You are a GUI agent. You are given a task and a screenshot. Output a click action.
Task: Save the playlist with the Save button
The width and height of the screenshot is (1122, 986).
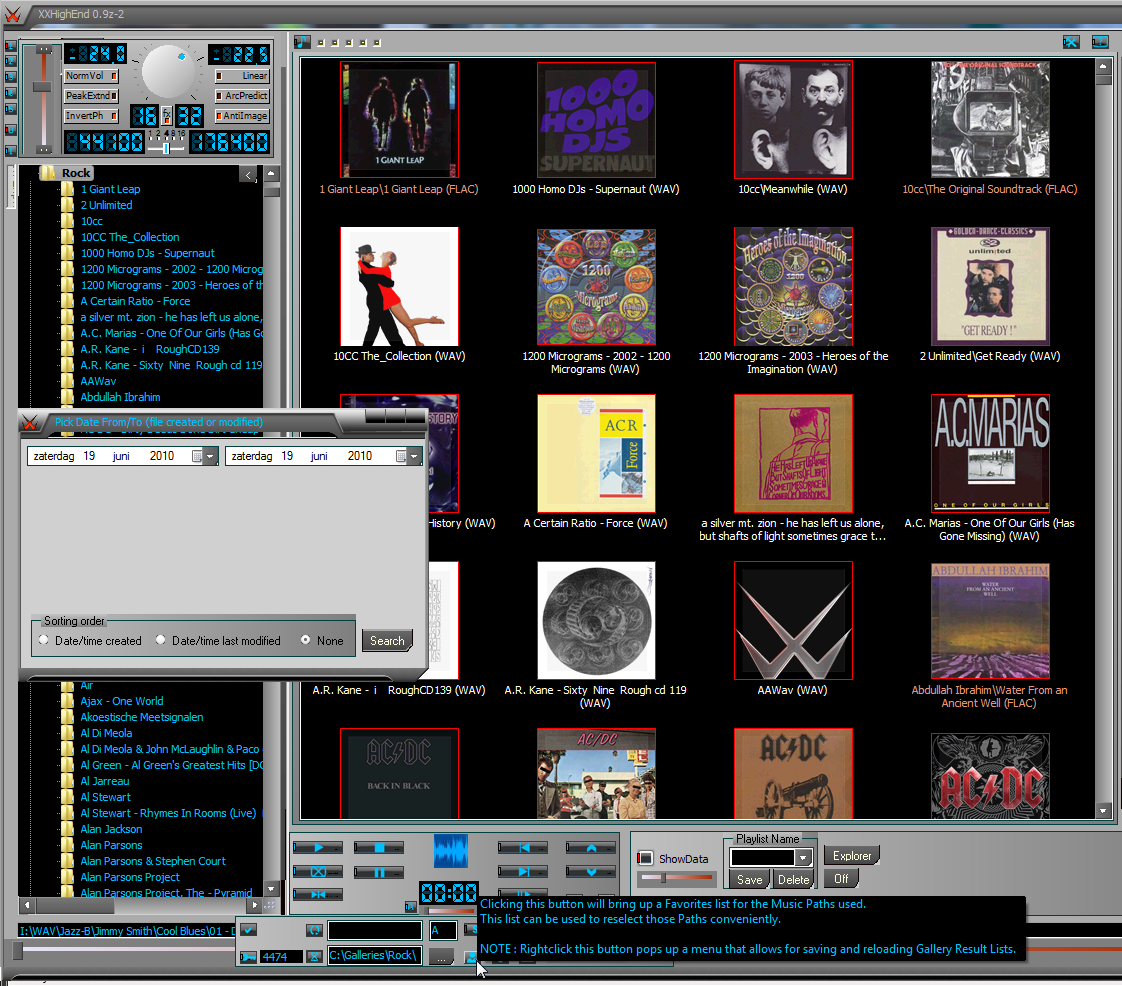pos(749,880)
